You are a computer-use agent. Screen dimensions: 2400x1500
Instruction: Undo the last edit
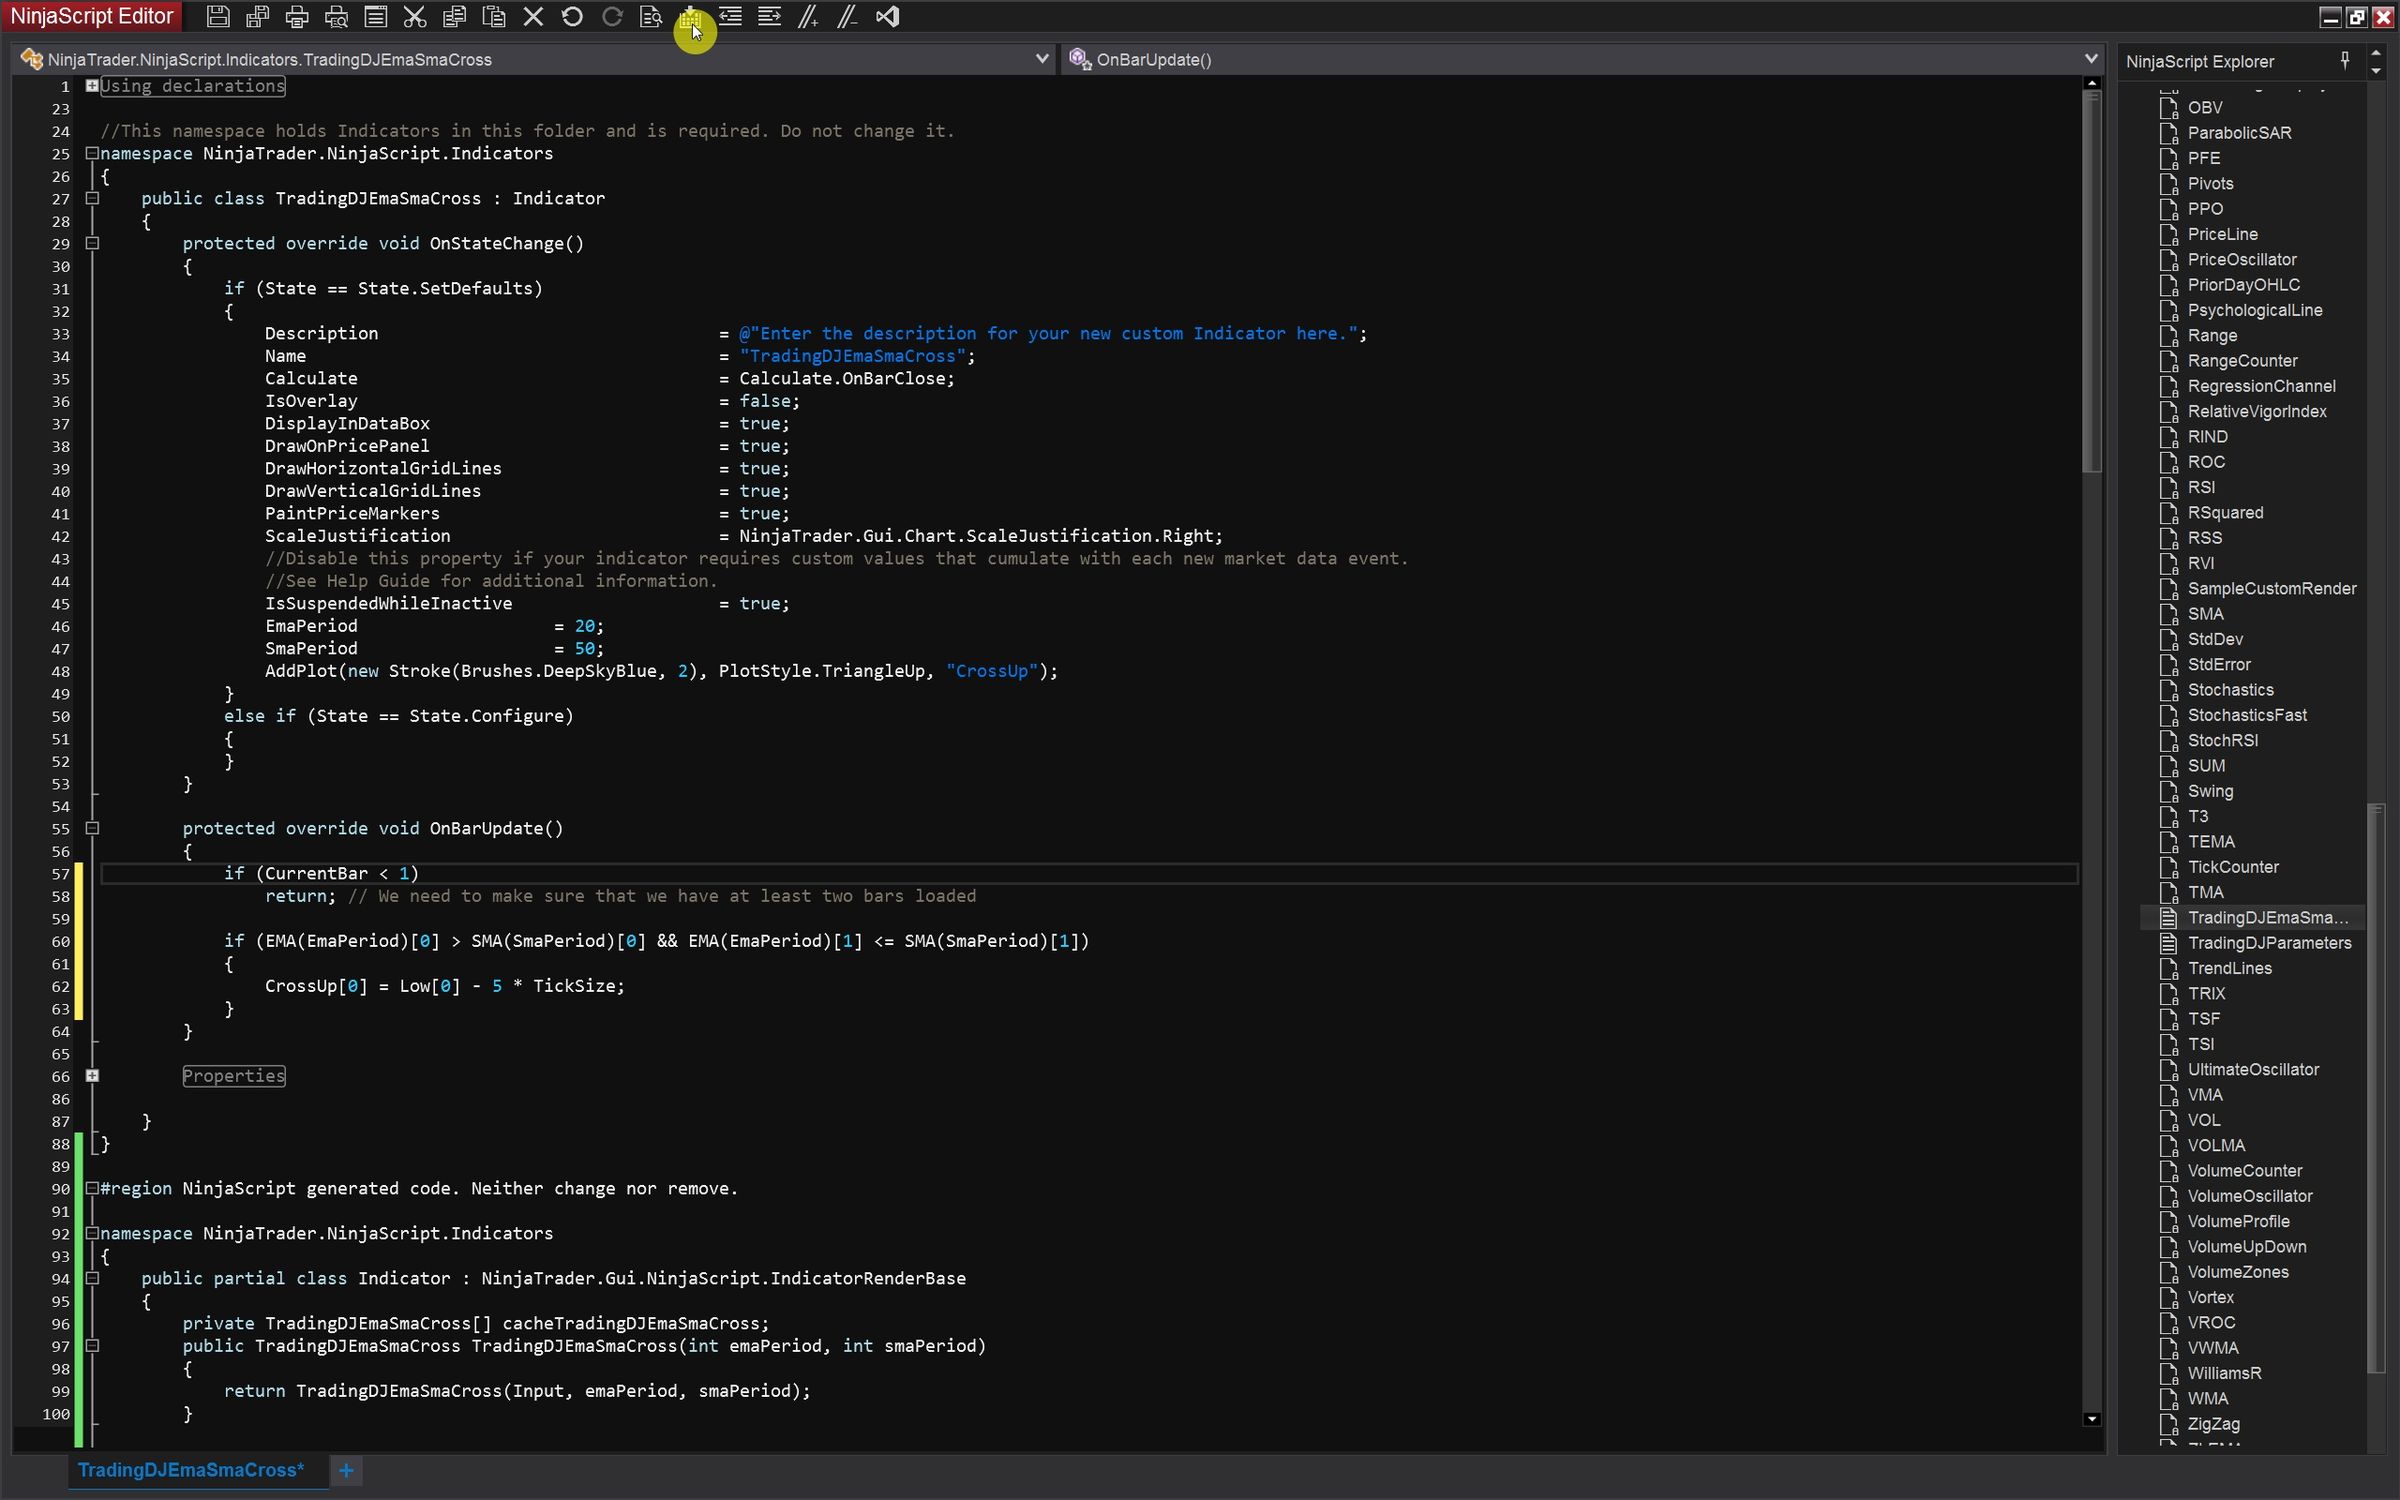[x=573, y=16]
